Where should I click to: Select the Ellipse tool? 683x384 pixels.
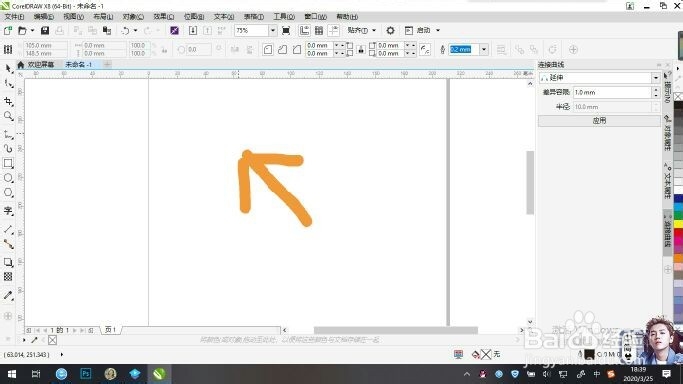click(8, 178)
